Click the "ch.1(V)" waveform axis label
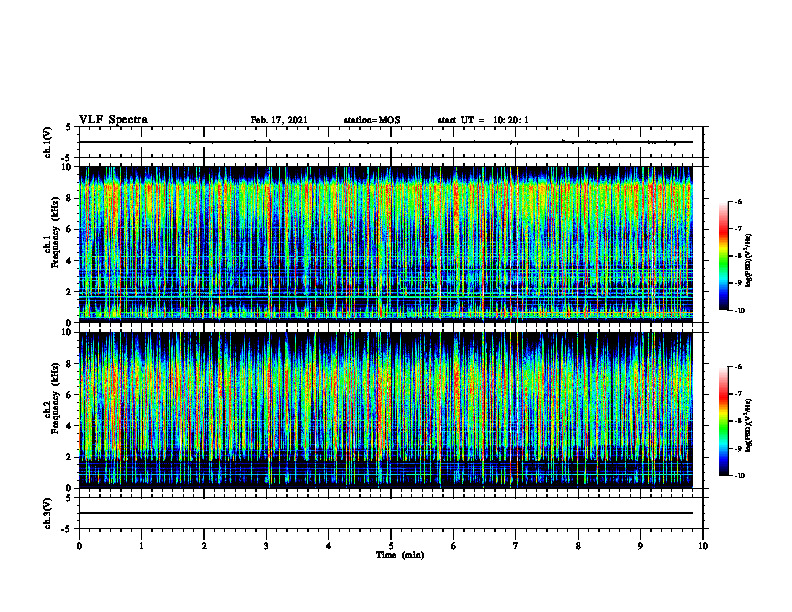The height and width of the screenshot is (612, 792). tap(48, 142)
